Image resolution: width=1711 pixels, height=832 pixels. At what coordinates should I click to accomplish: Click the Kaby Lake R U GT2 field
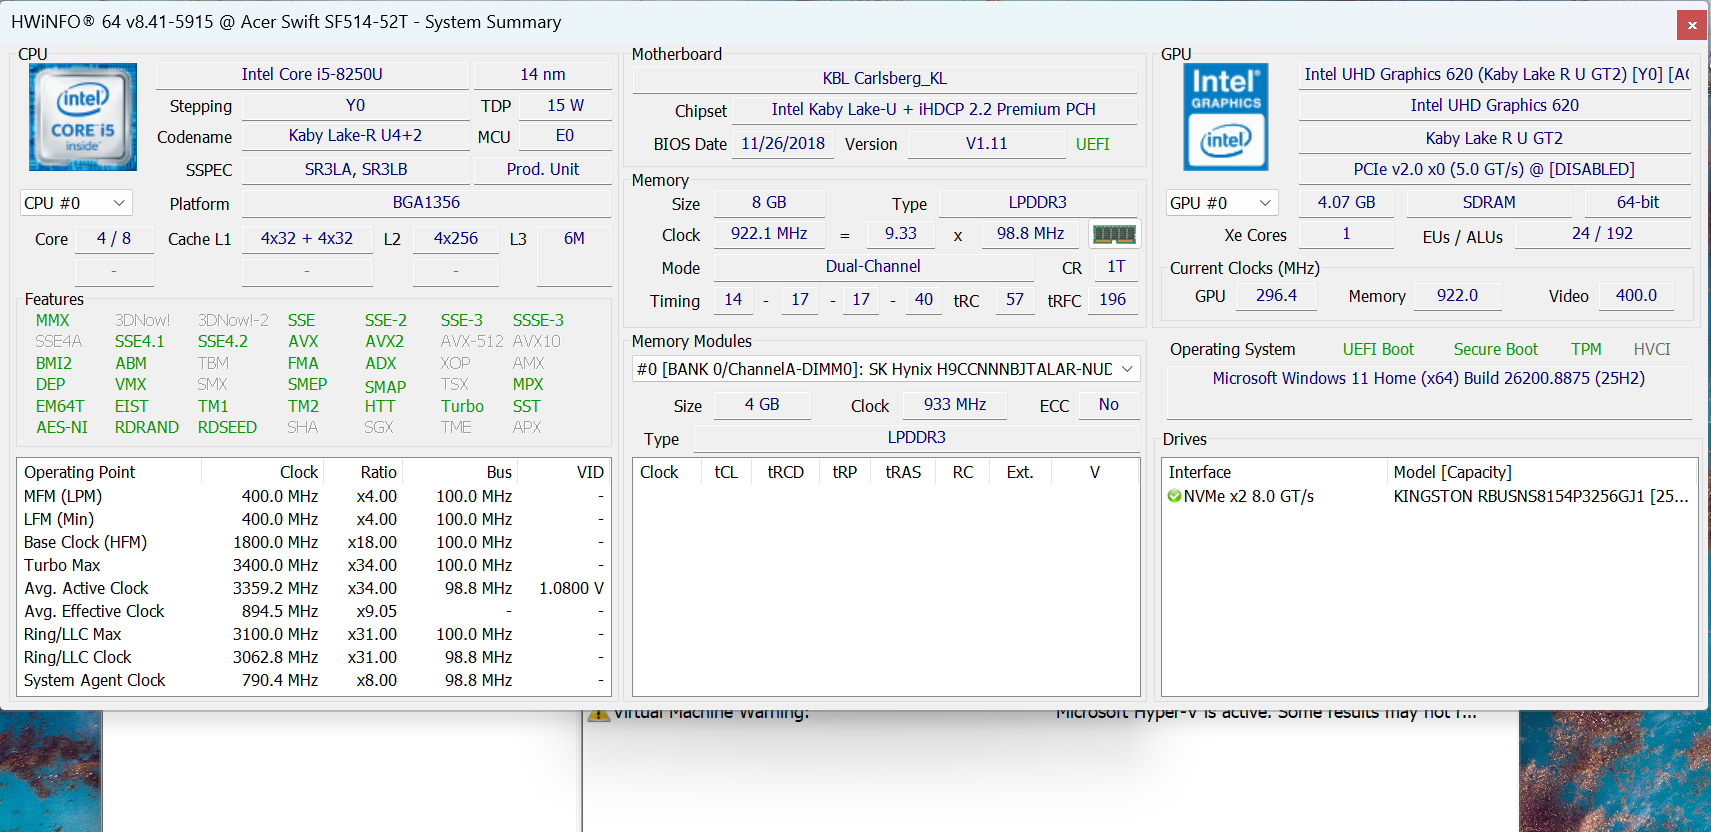[1494, 138]
